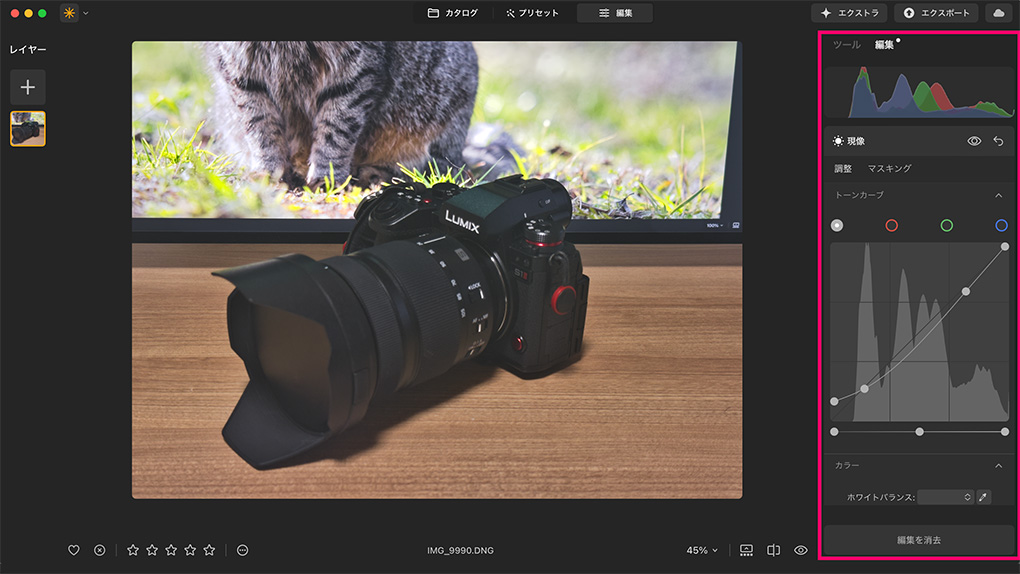
Task: Toggle the filmstrip display icon
Action: pos(746,551)
